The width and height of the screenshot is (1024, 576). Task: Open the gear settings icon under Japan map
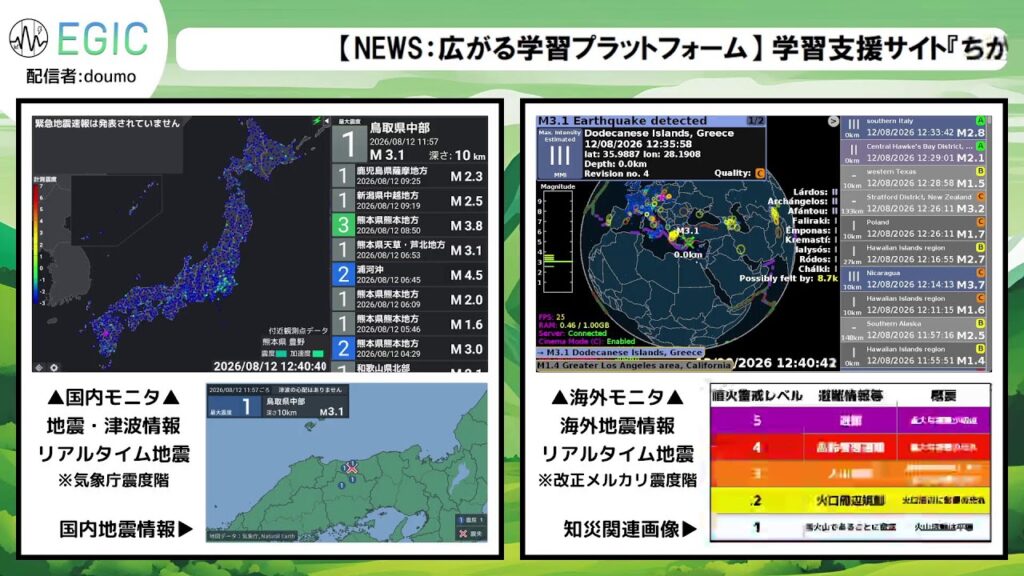click(54, 367)
